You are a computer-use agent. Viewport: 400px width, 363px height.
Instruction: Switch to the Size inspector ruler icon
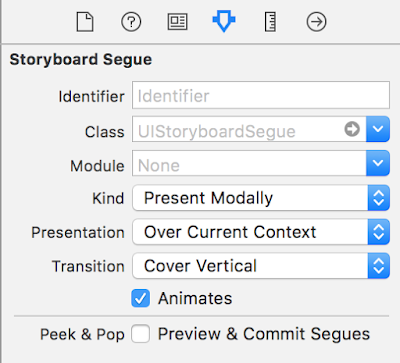click(x=270, y=22)
